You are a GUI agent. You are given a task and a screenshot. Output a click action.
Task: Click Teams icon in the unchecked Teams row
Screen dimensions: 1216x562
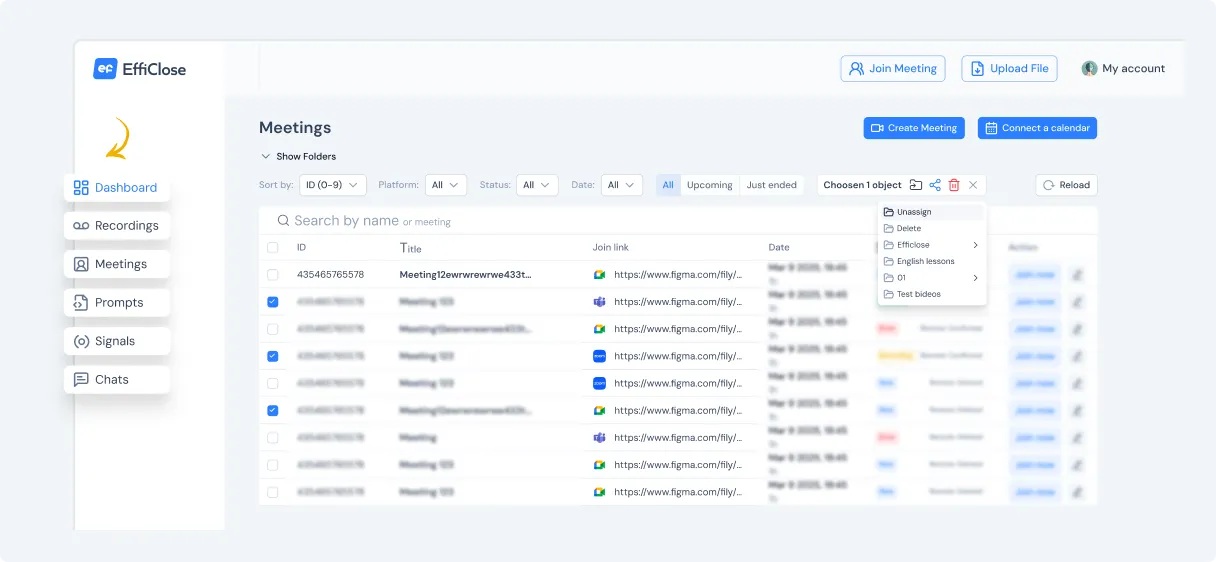point(599,437)
